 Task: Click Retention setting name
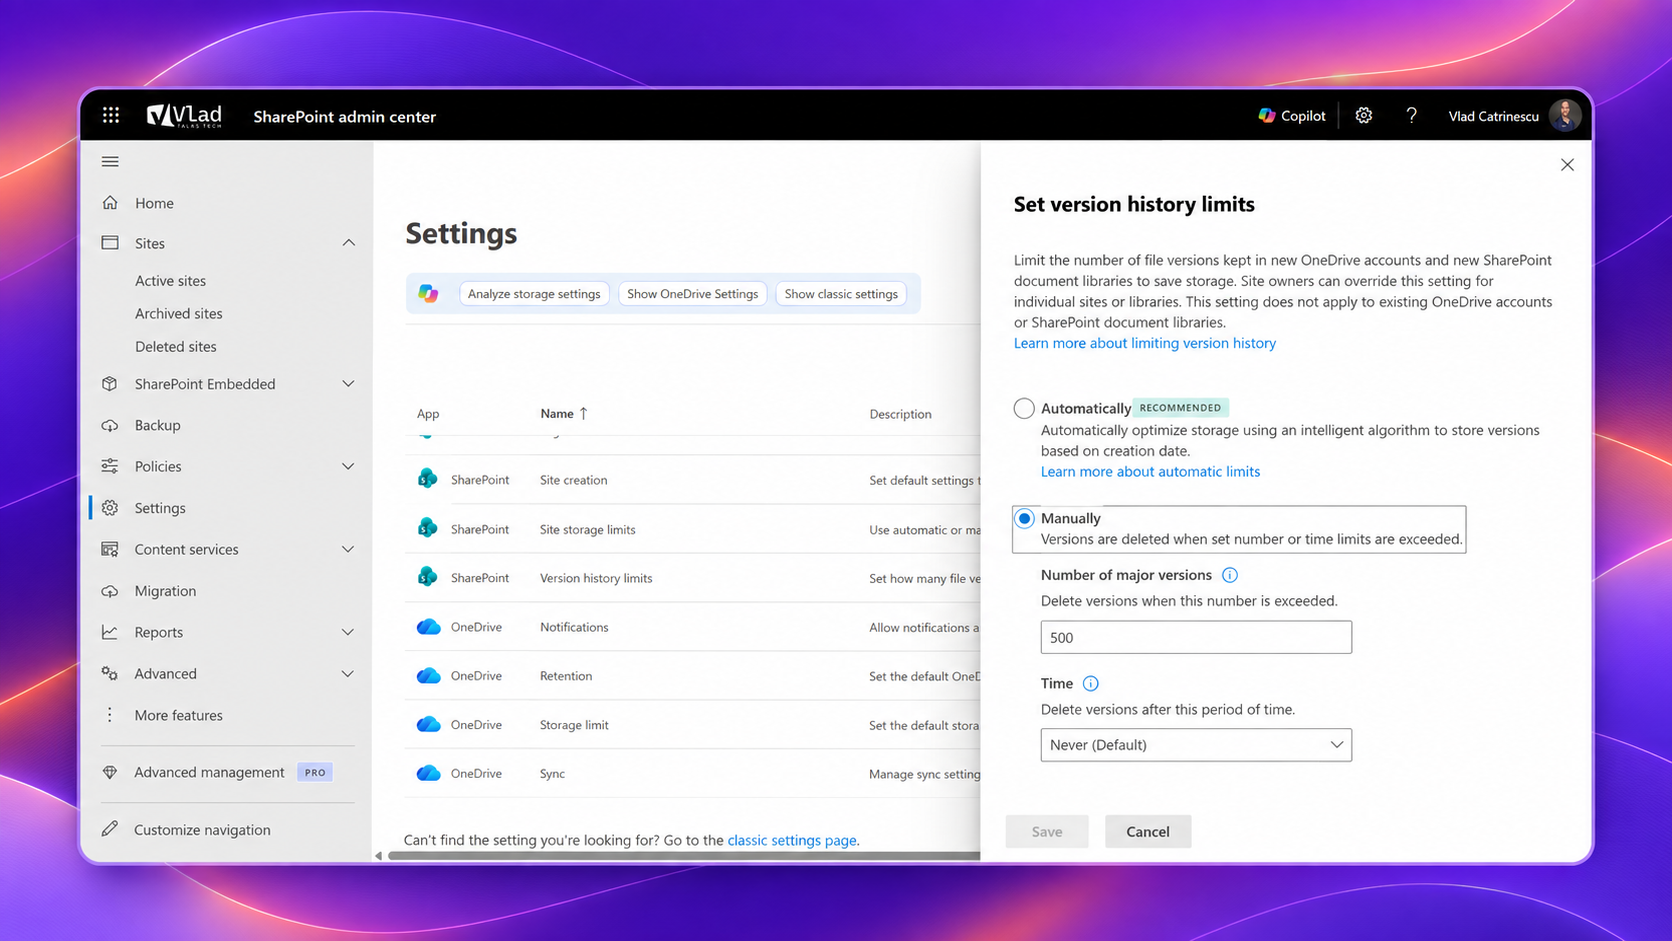(566, 676)
